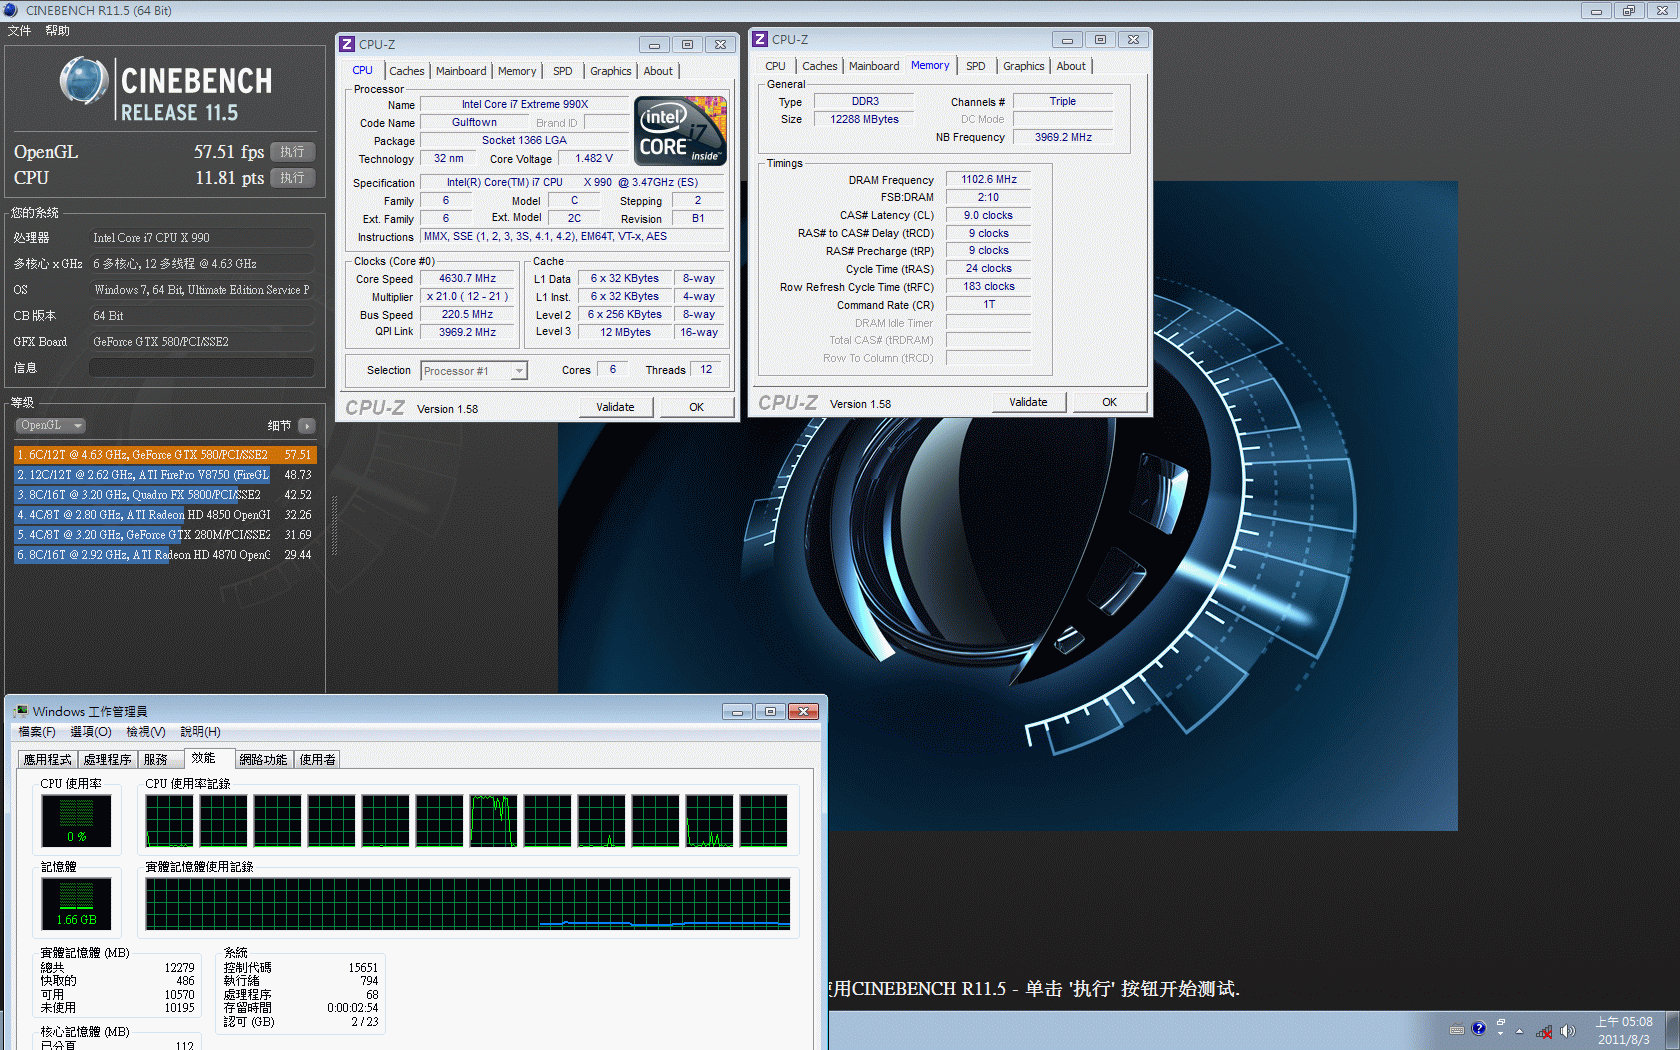Open 選項(O) menu in Task Manager
The height and width of the screenshot is (1050, 1680).
[91, 732]
